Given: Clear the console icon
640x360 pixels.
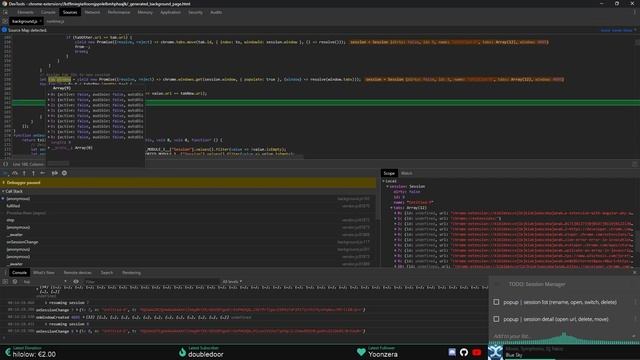Looking at the screenshot, I should (15, 282).
